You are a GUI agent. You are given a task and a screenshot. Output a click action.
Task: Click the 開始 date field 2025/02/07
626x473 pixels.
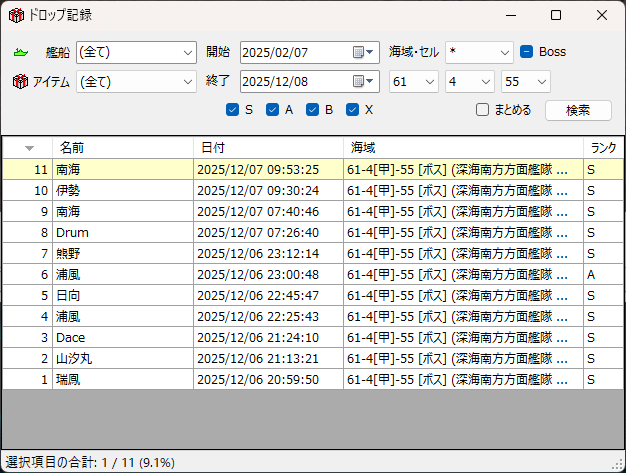(x=295, y=52)
